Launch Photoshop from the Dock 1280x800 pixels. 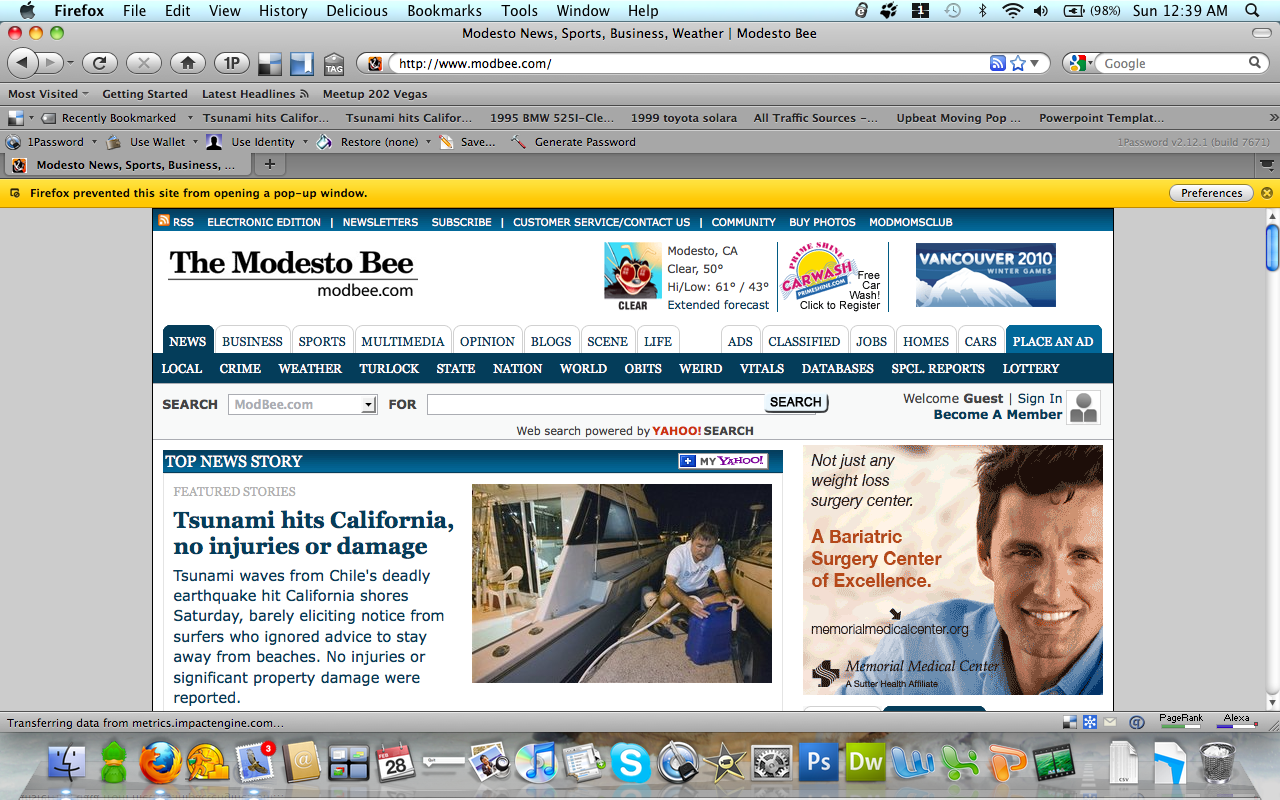tap(818, 763)
